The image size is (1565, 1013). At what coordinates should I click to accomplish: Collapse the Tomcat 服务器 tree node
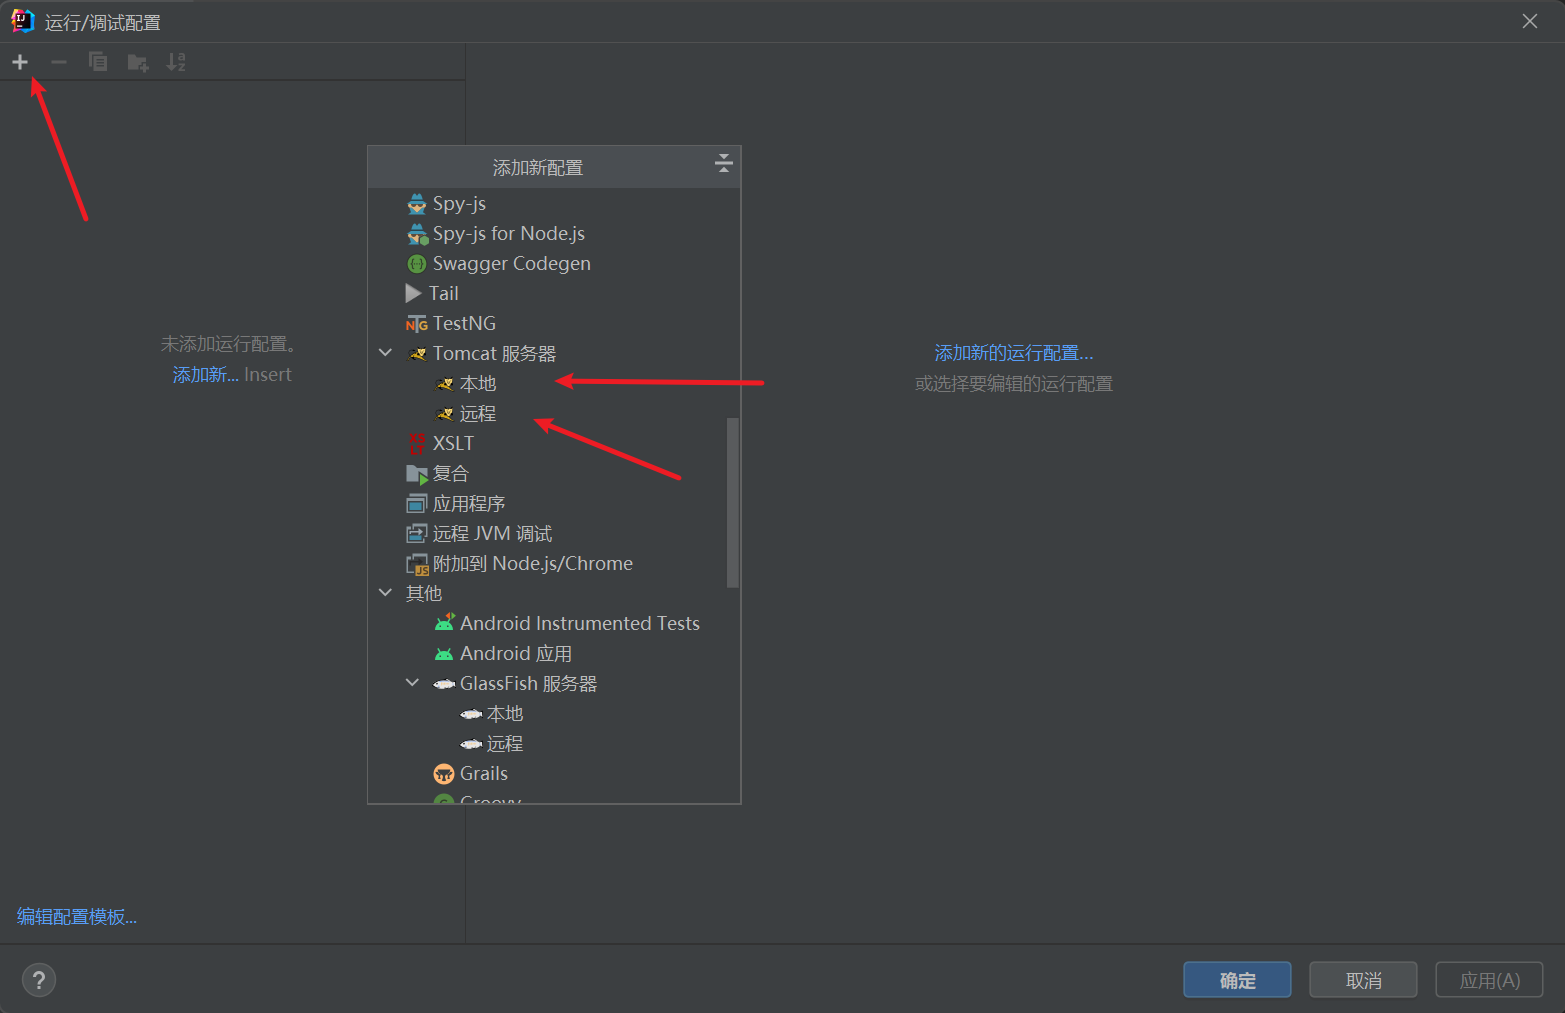(386, 353)
